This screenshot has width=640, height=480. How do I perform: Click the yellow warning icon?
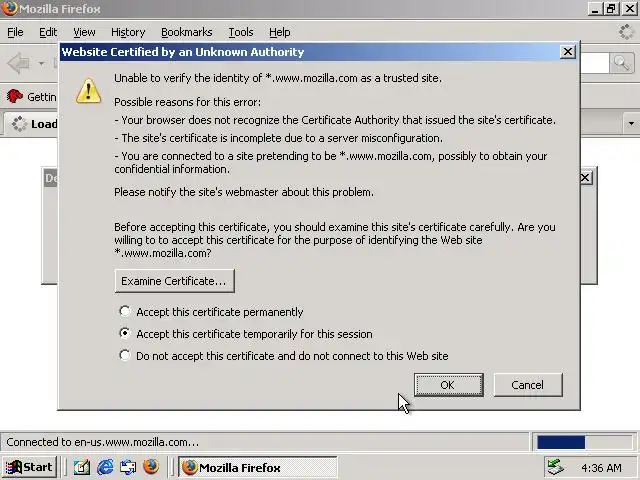pos(89,91)
